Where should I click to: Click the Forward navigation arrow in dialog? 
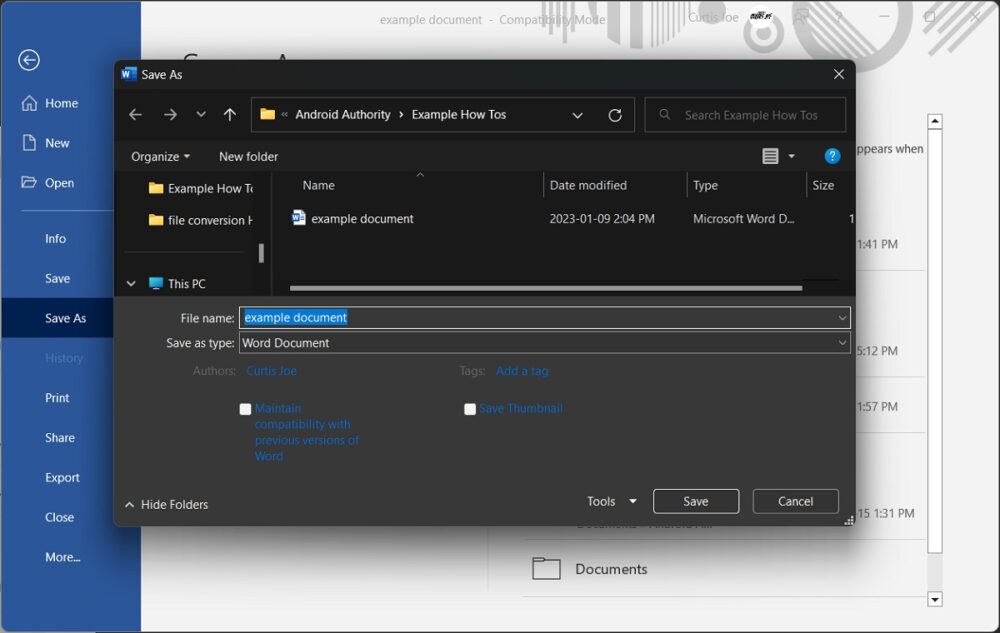point(170,115)
